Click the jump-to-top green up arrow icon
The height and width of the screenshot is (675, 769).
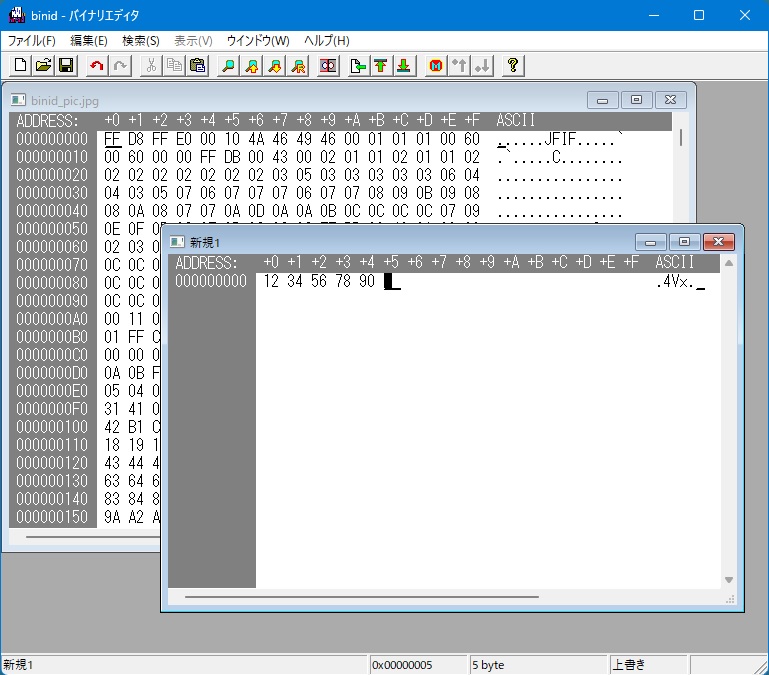381,65
